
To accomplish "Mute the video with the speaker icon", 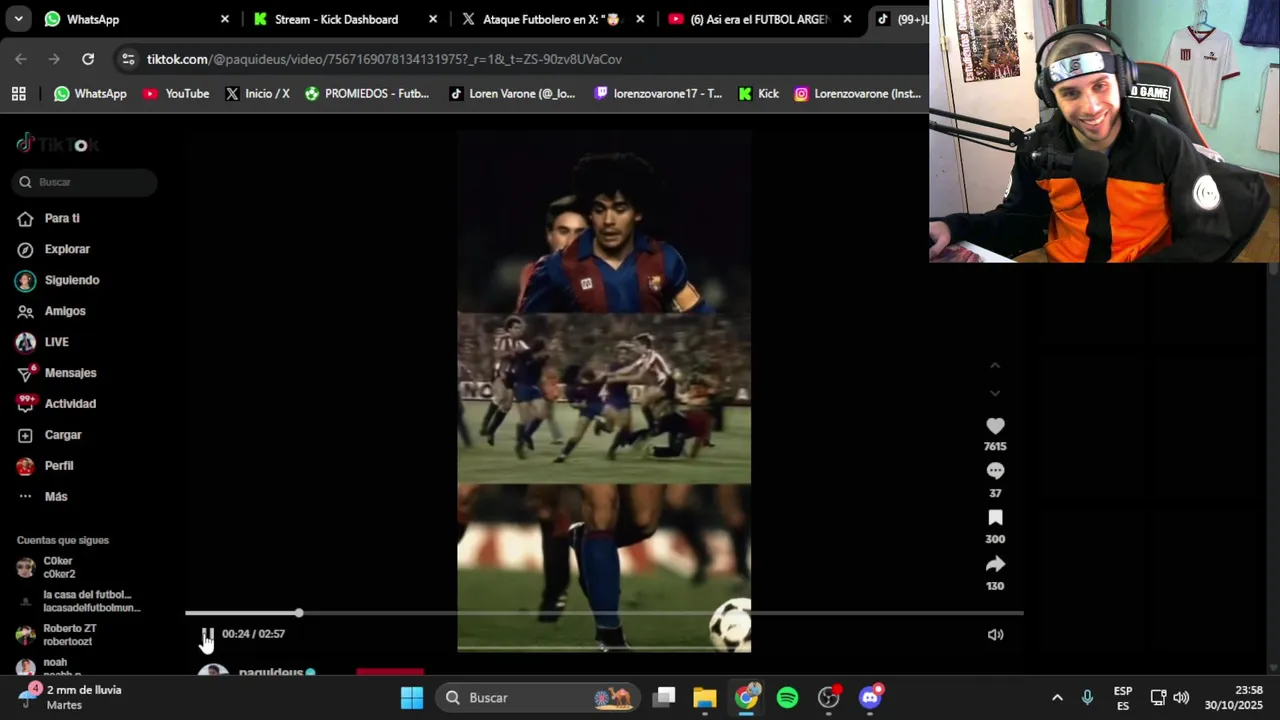I will coord(995,634).
